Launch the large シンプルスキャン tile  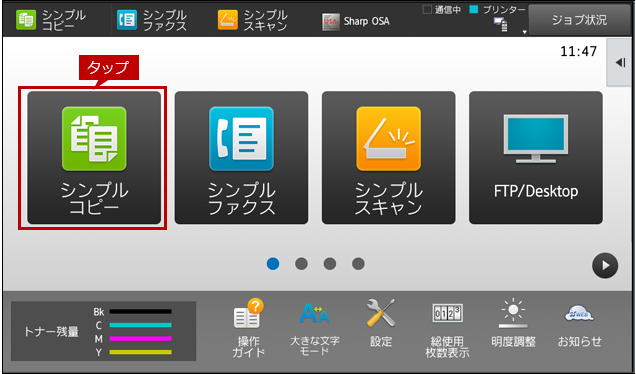[389, 157]
